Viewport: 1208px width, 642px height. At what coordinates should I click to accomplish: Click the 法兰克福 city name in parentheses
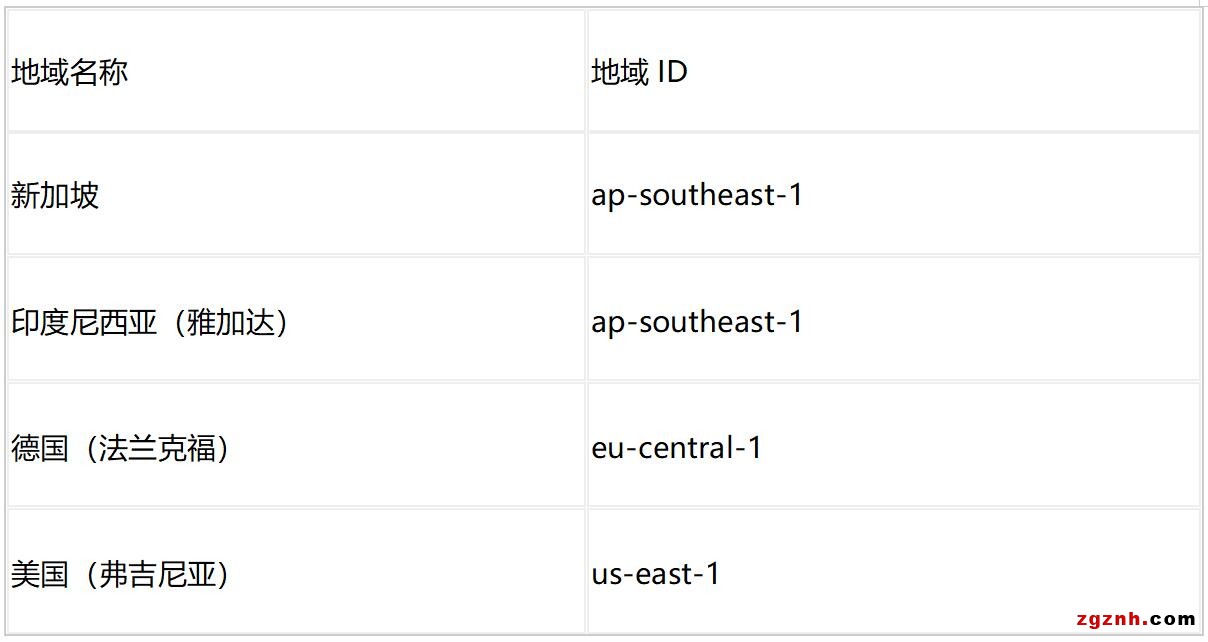click(157, 448)
